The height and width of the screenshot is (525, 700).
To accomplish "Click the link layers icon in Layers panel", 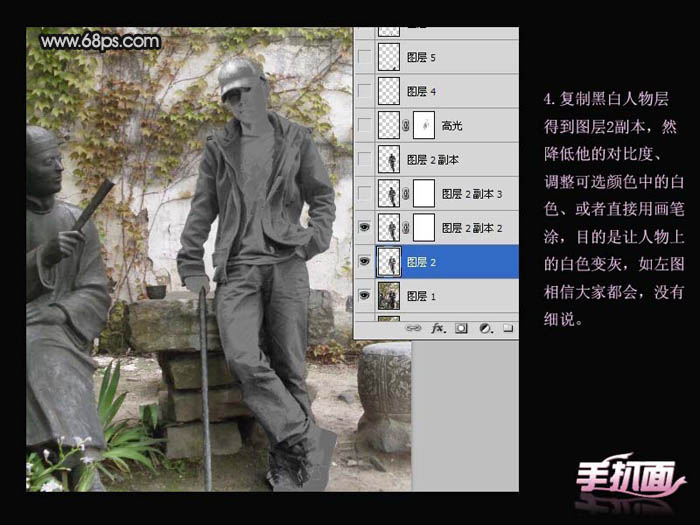I will click(x=413, y=329).
